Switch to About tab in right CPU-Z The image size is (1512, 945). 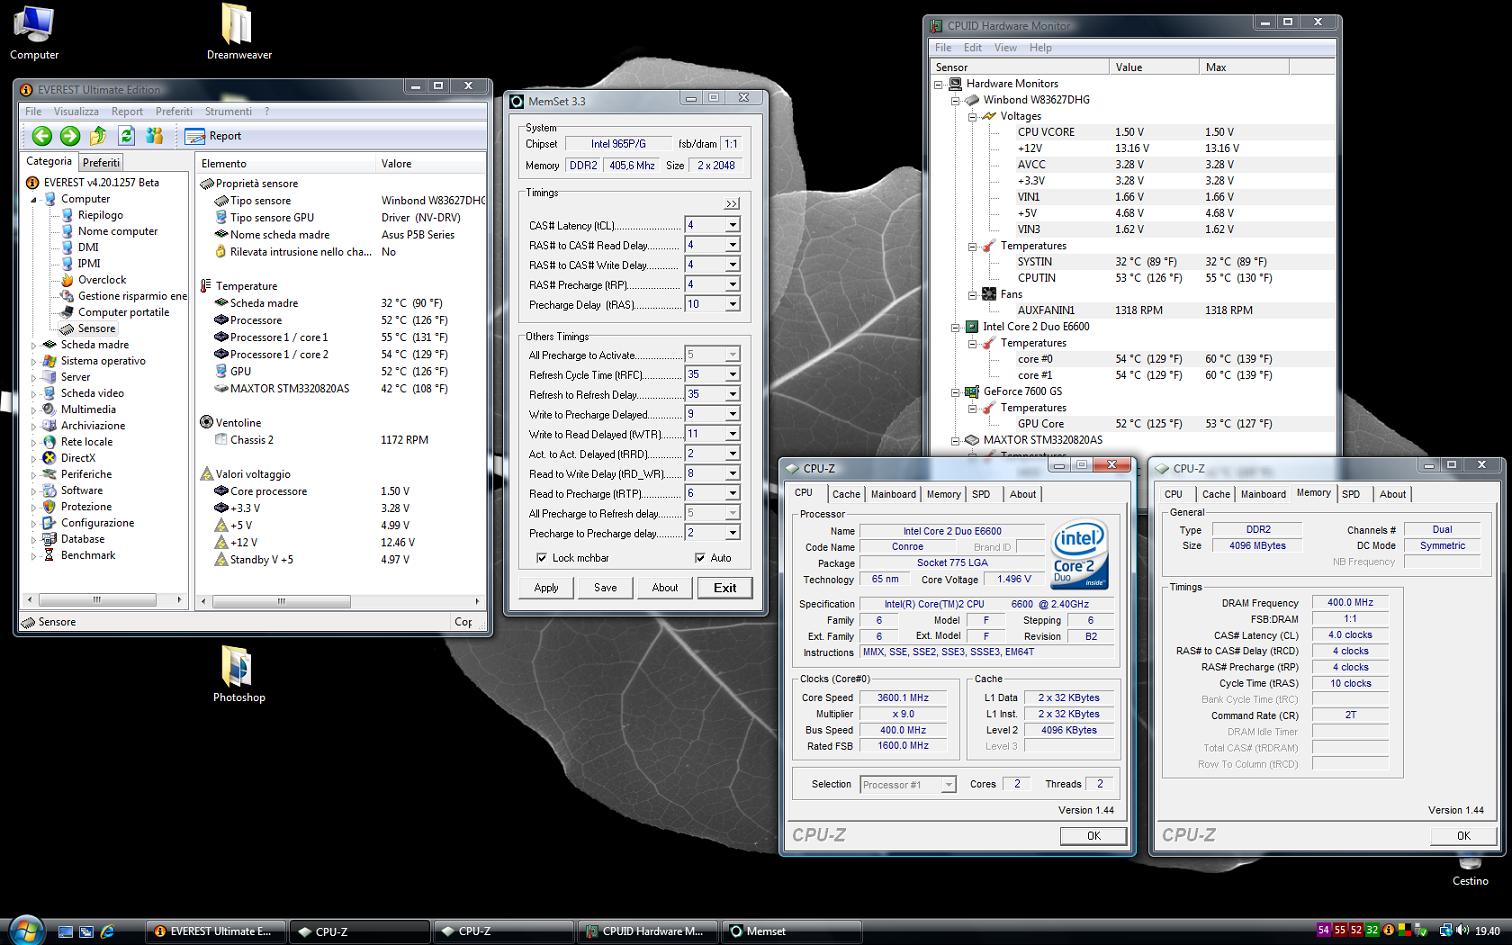[1392, 494]
